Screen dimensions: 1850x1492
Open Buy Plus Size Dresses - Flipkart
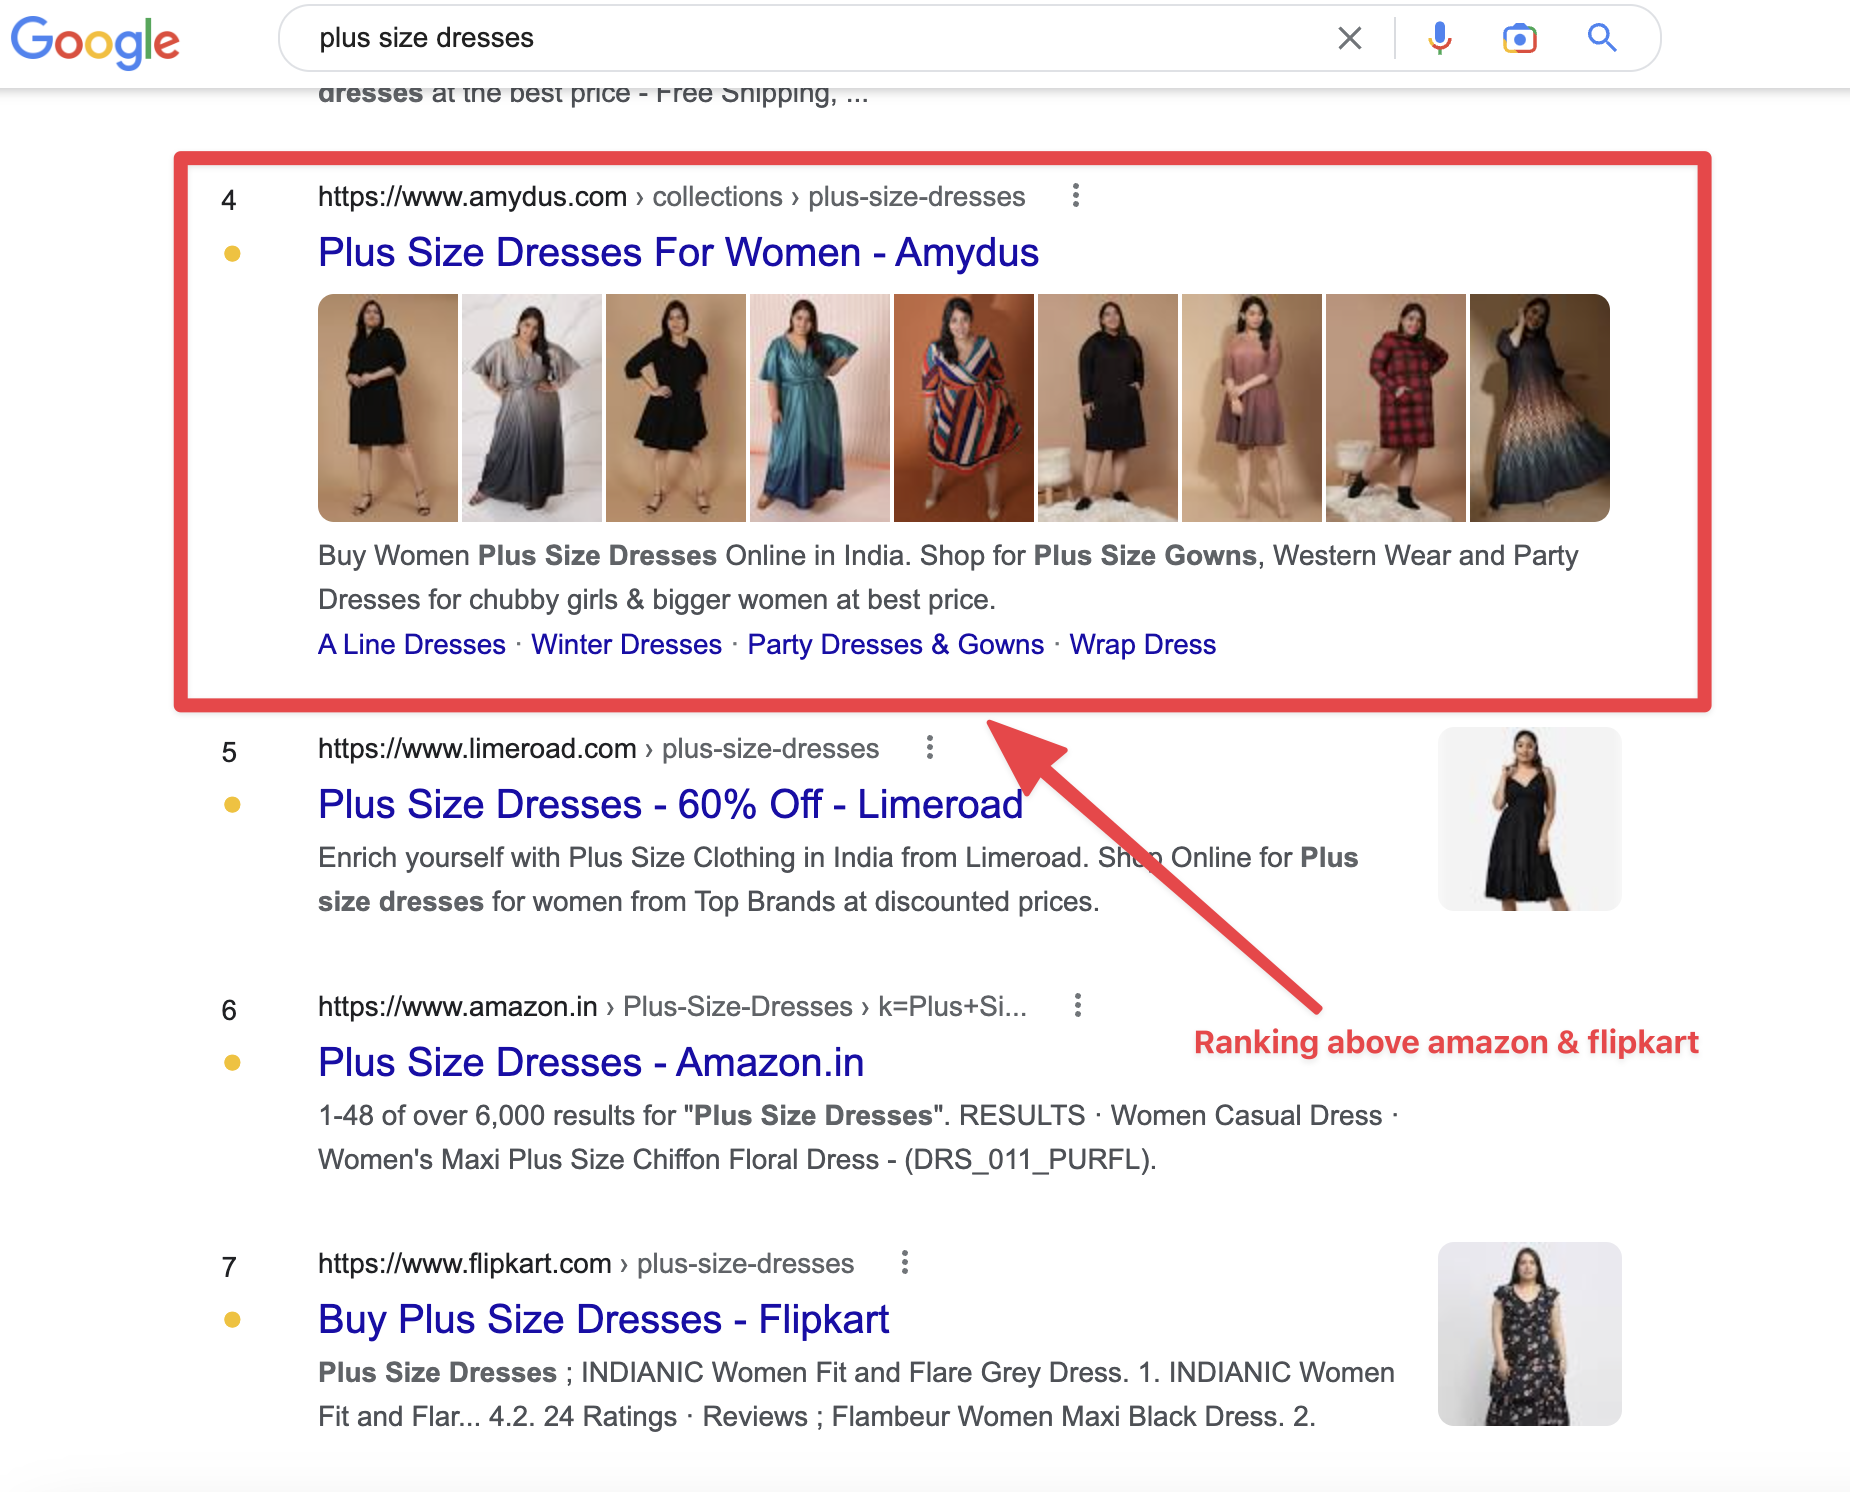(603, 1320)
